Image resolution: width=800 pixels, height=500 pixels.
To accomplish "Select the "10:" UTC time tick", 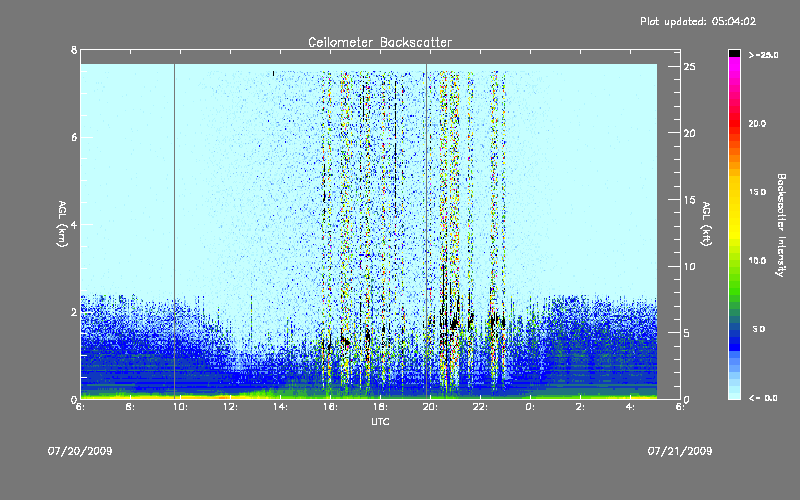I will [x=180, y=407].
